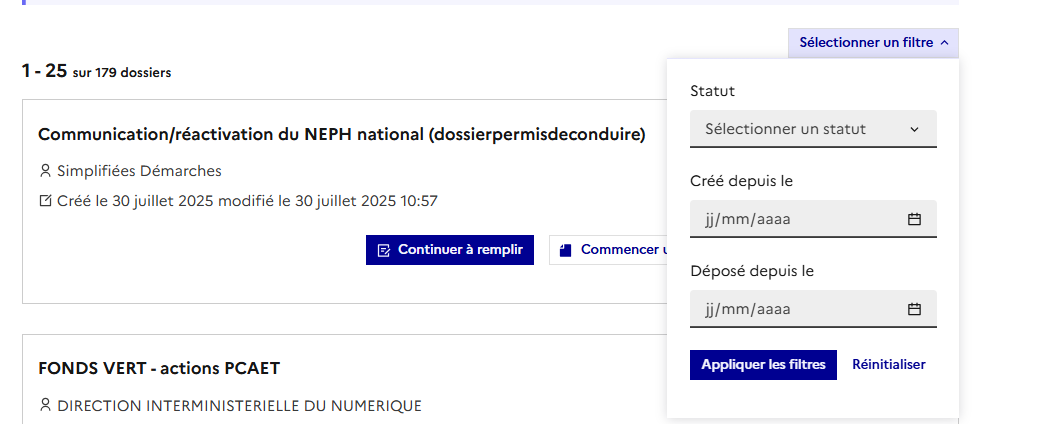Click the Simplifiées Démarches owner name
This screenshot has width=1064, height=424.
coord(139,171)
